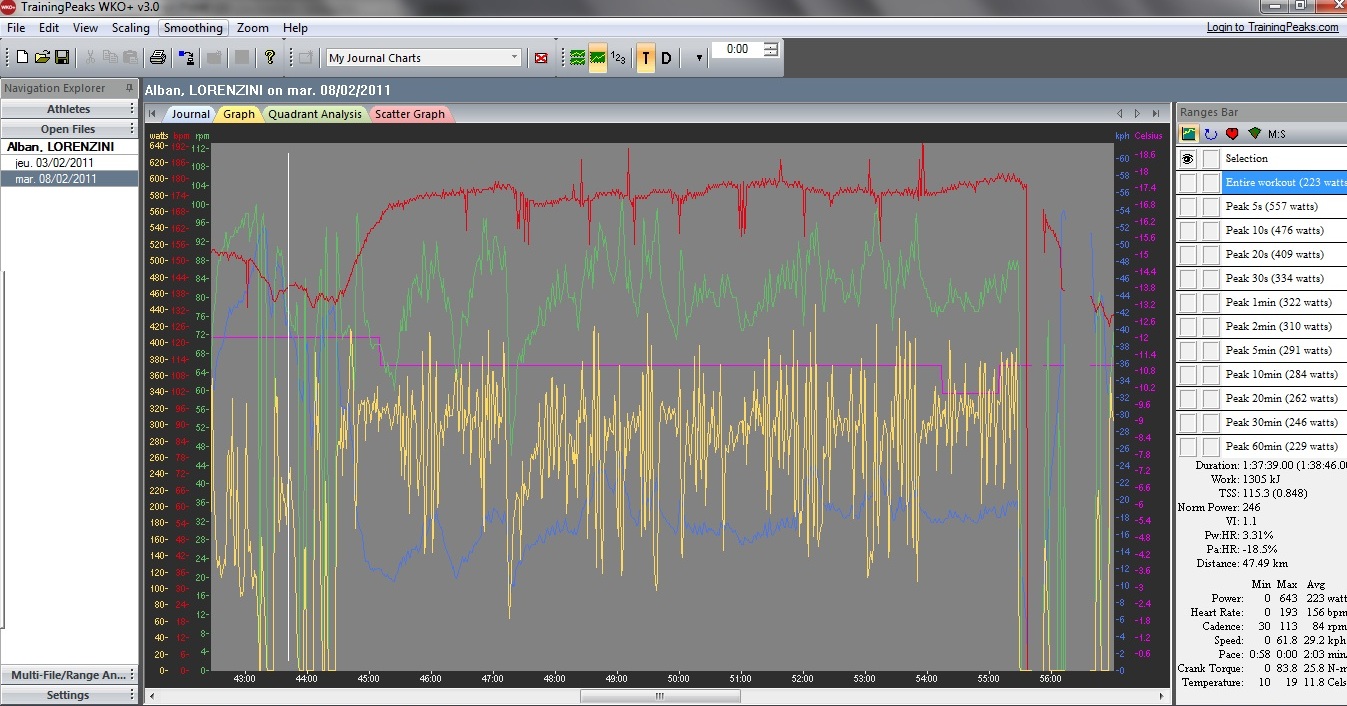Switch to the Scatter Graph tab
1347x706 pixels.
tap(410, 114)
